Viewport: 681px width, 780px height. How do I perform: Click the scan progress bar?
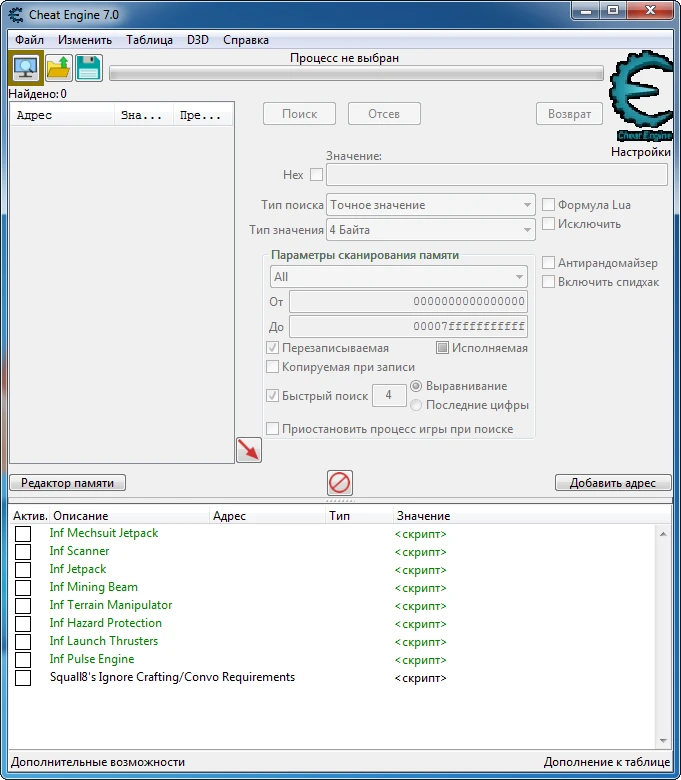pos(356,74)
